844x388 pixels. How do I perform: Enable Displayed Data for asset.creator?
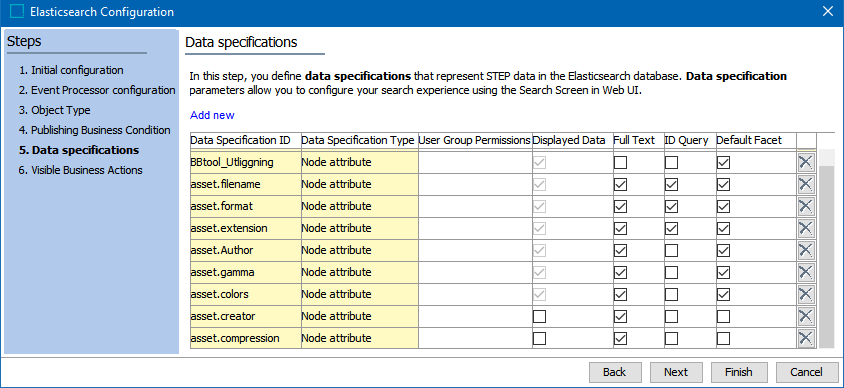(539, 316)
